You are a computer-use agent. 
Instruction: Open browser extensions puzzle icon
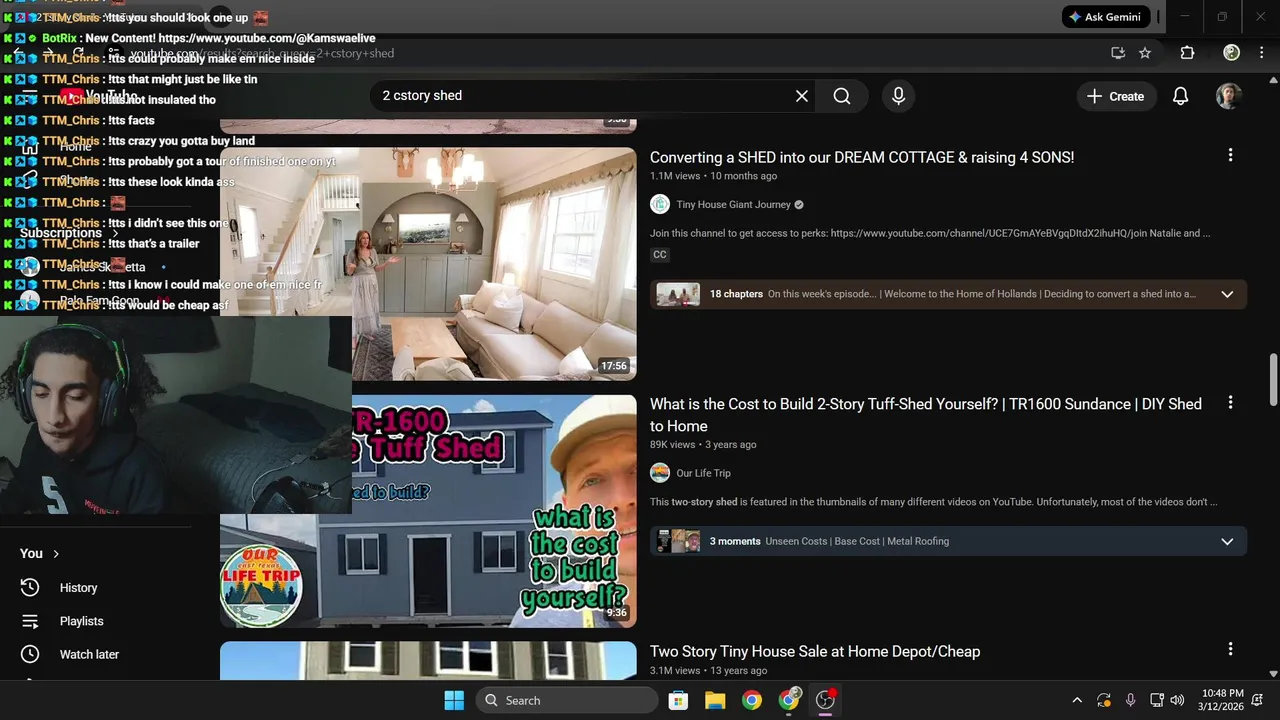tap(1187, 53)
